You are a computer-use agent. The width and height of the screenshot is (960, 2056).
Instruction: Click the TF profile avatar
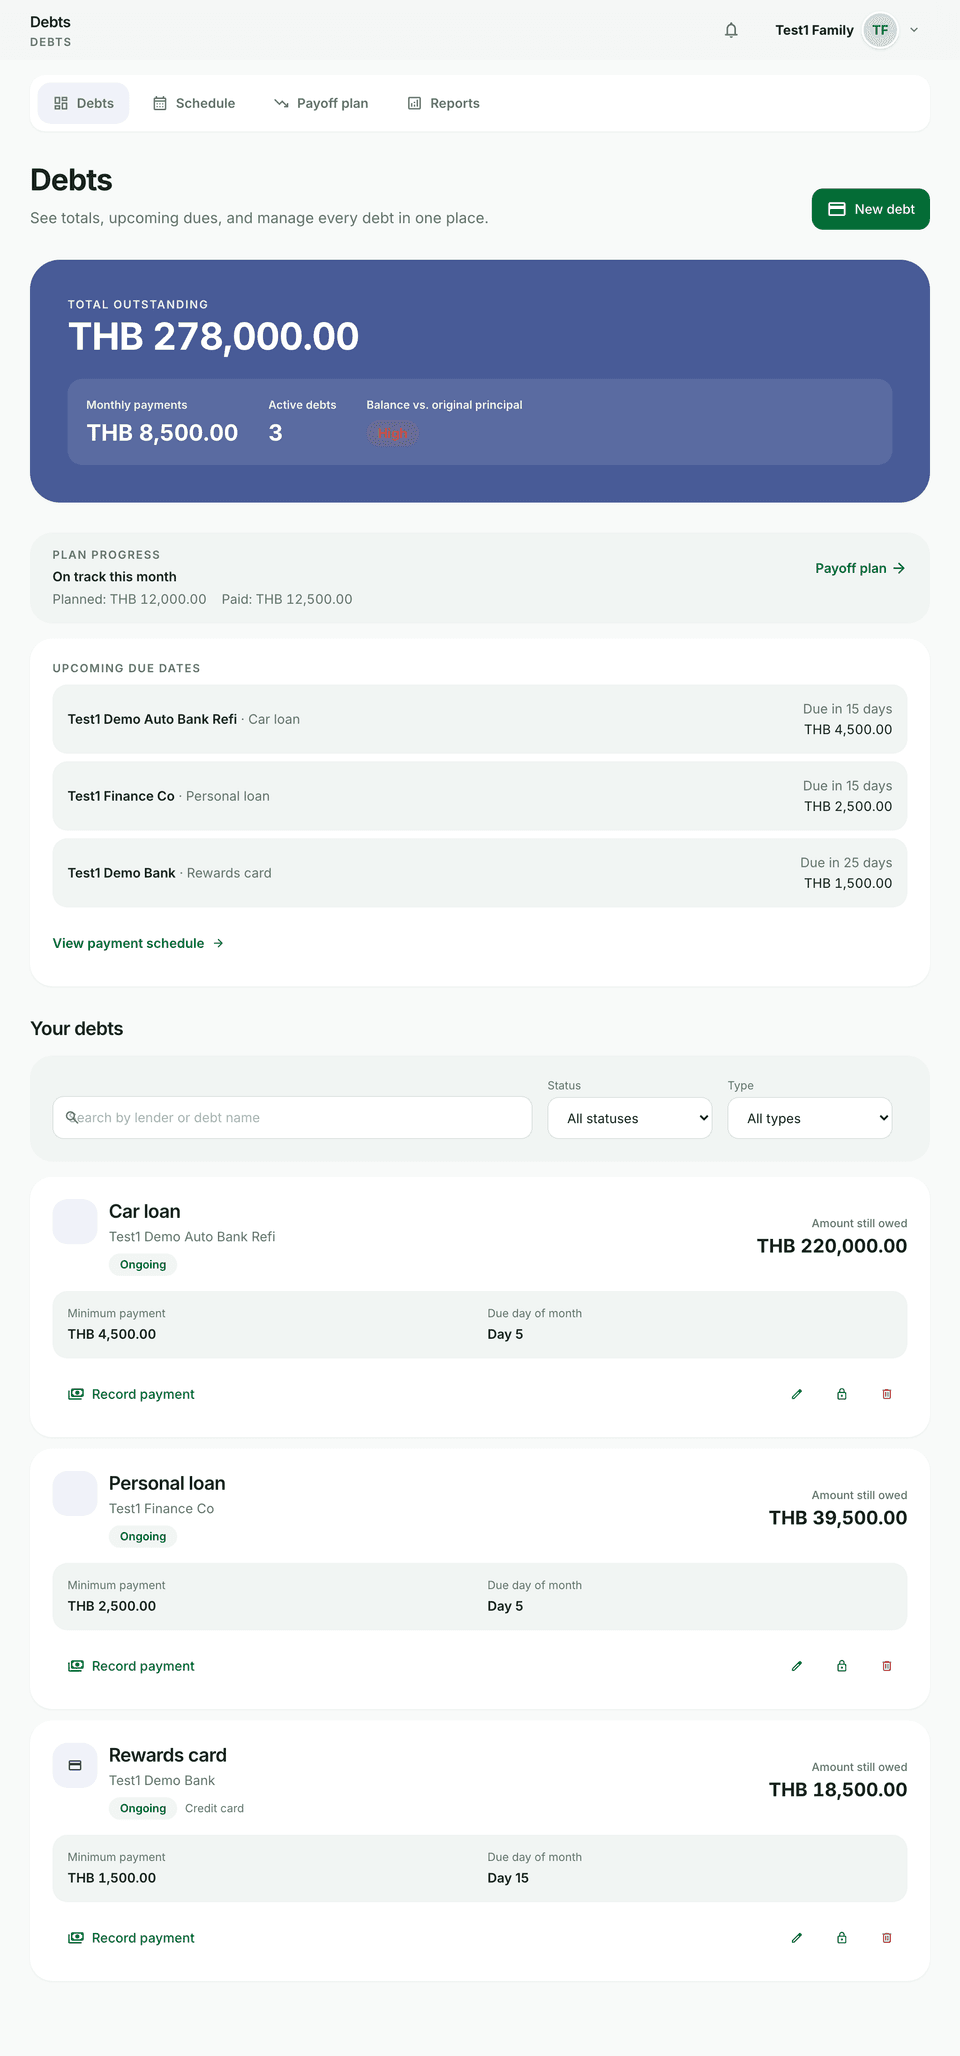(x=880, y=30)
